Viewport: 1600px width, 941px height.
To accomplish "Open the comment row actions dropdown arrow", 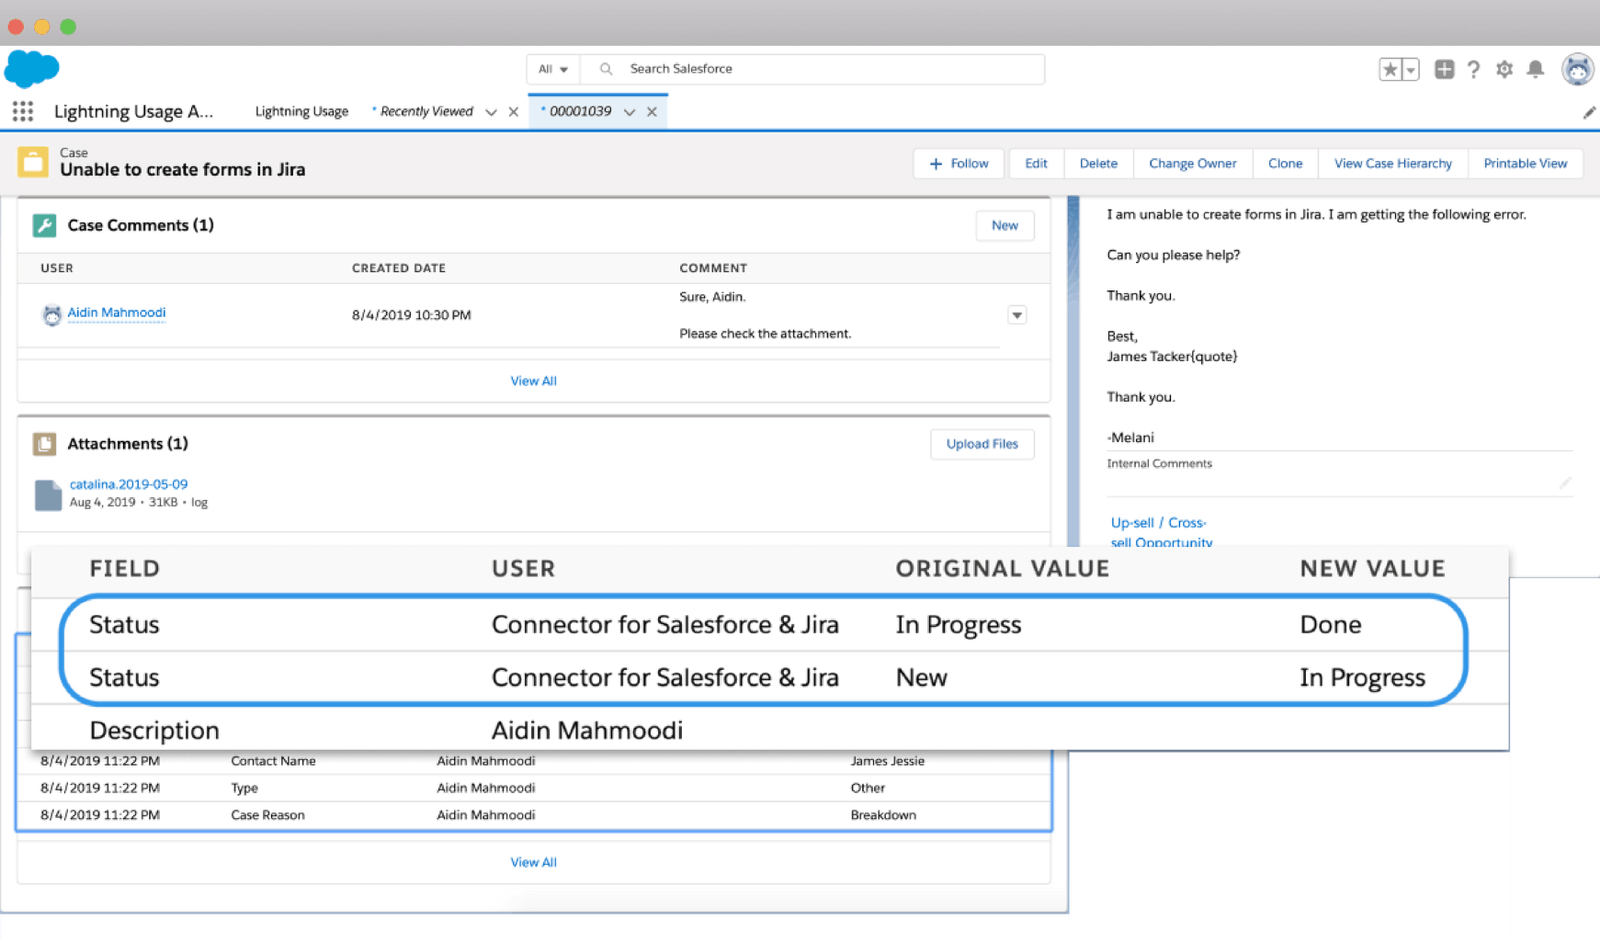I will tap(1016, 314).
